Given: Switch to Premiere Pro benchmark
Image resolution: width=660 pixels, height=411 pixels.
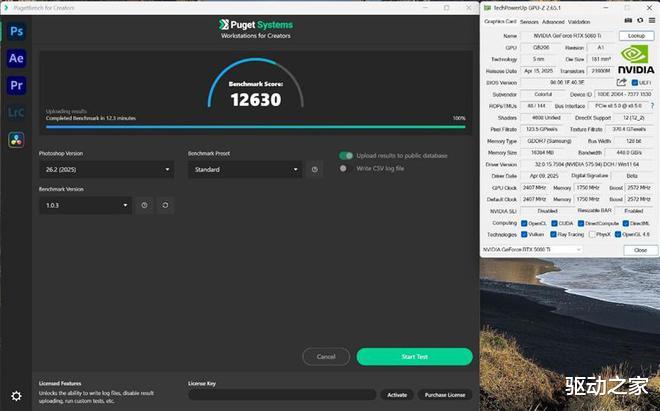Looking at the screenshot, I should pos(16,85).
